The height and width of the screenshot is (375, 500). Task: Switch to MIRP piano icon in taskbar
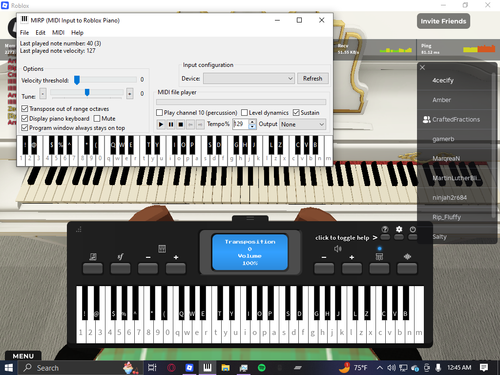pos(207,368)
